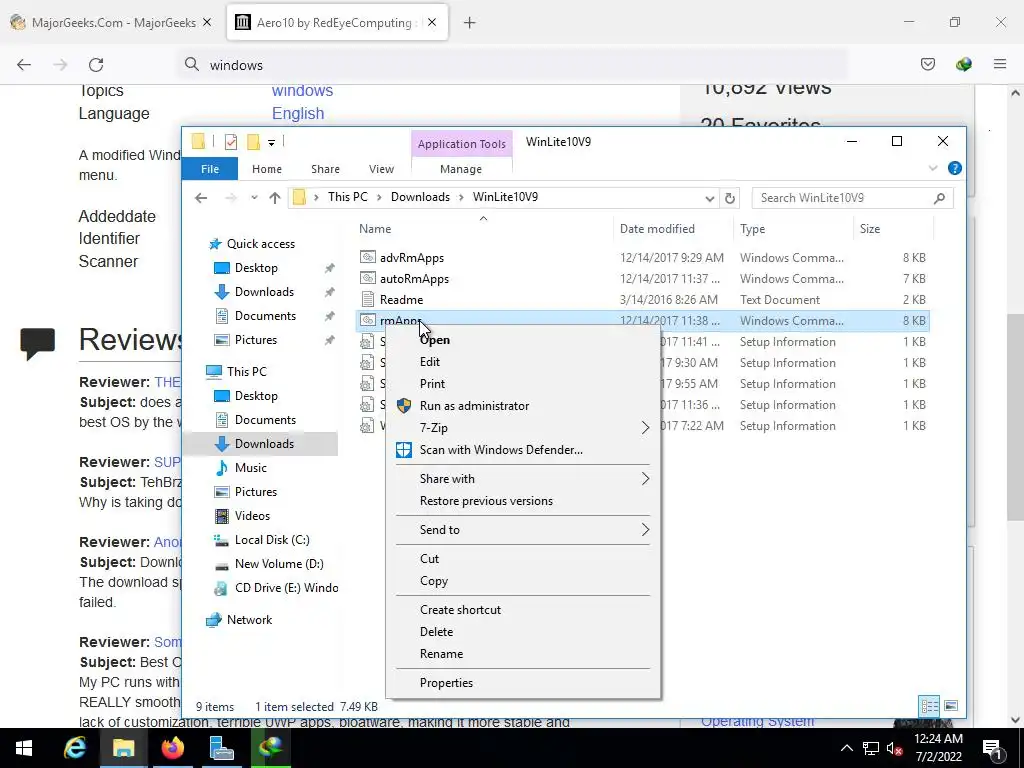
Task: Customize Quick Access Toolbar dropdown
Action: tap(271, 142)
